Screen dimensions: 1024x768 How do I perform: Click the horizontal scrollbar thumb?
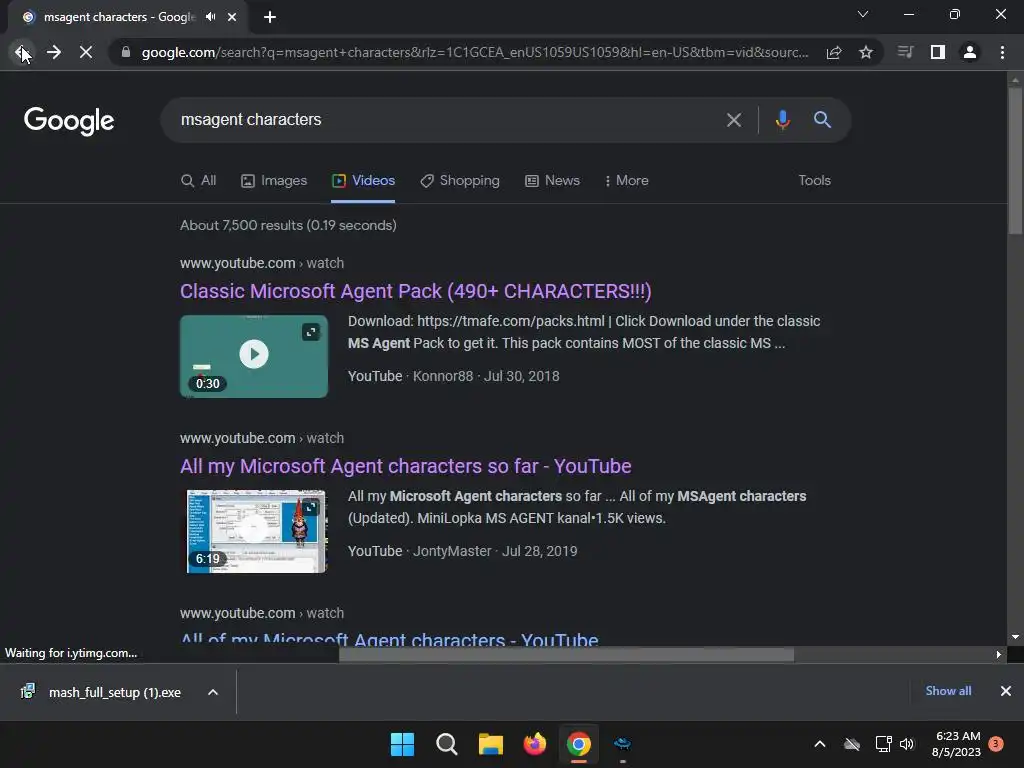click(566, 654)
